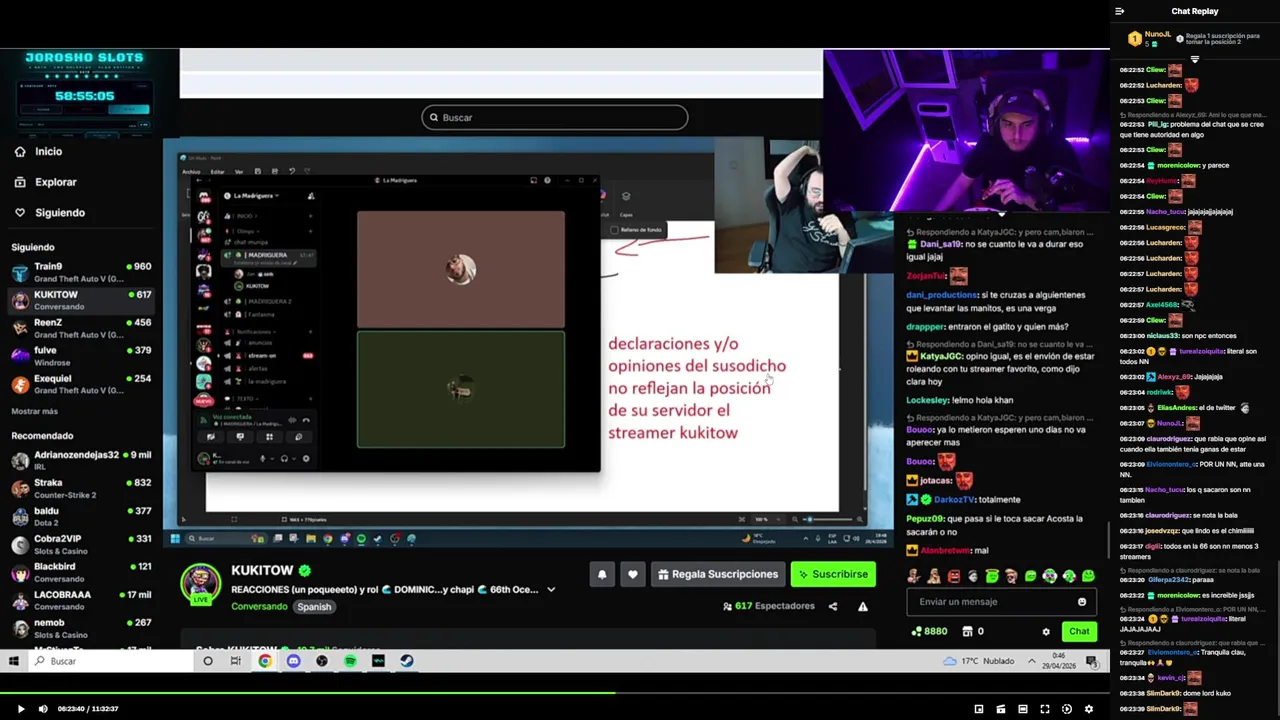Screen dimensions: 1280x720
Task: Seek on the green replay progress bar
Action: 555,693
